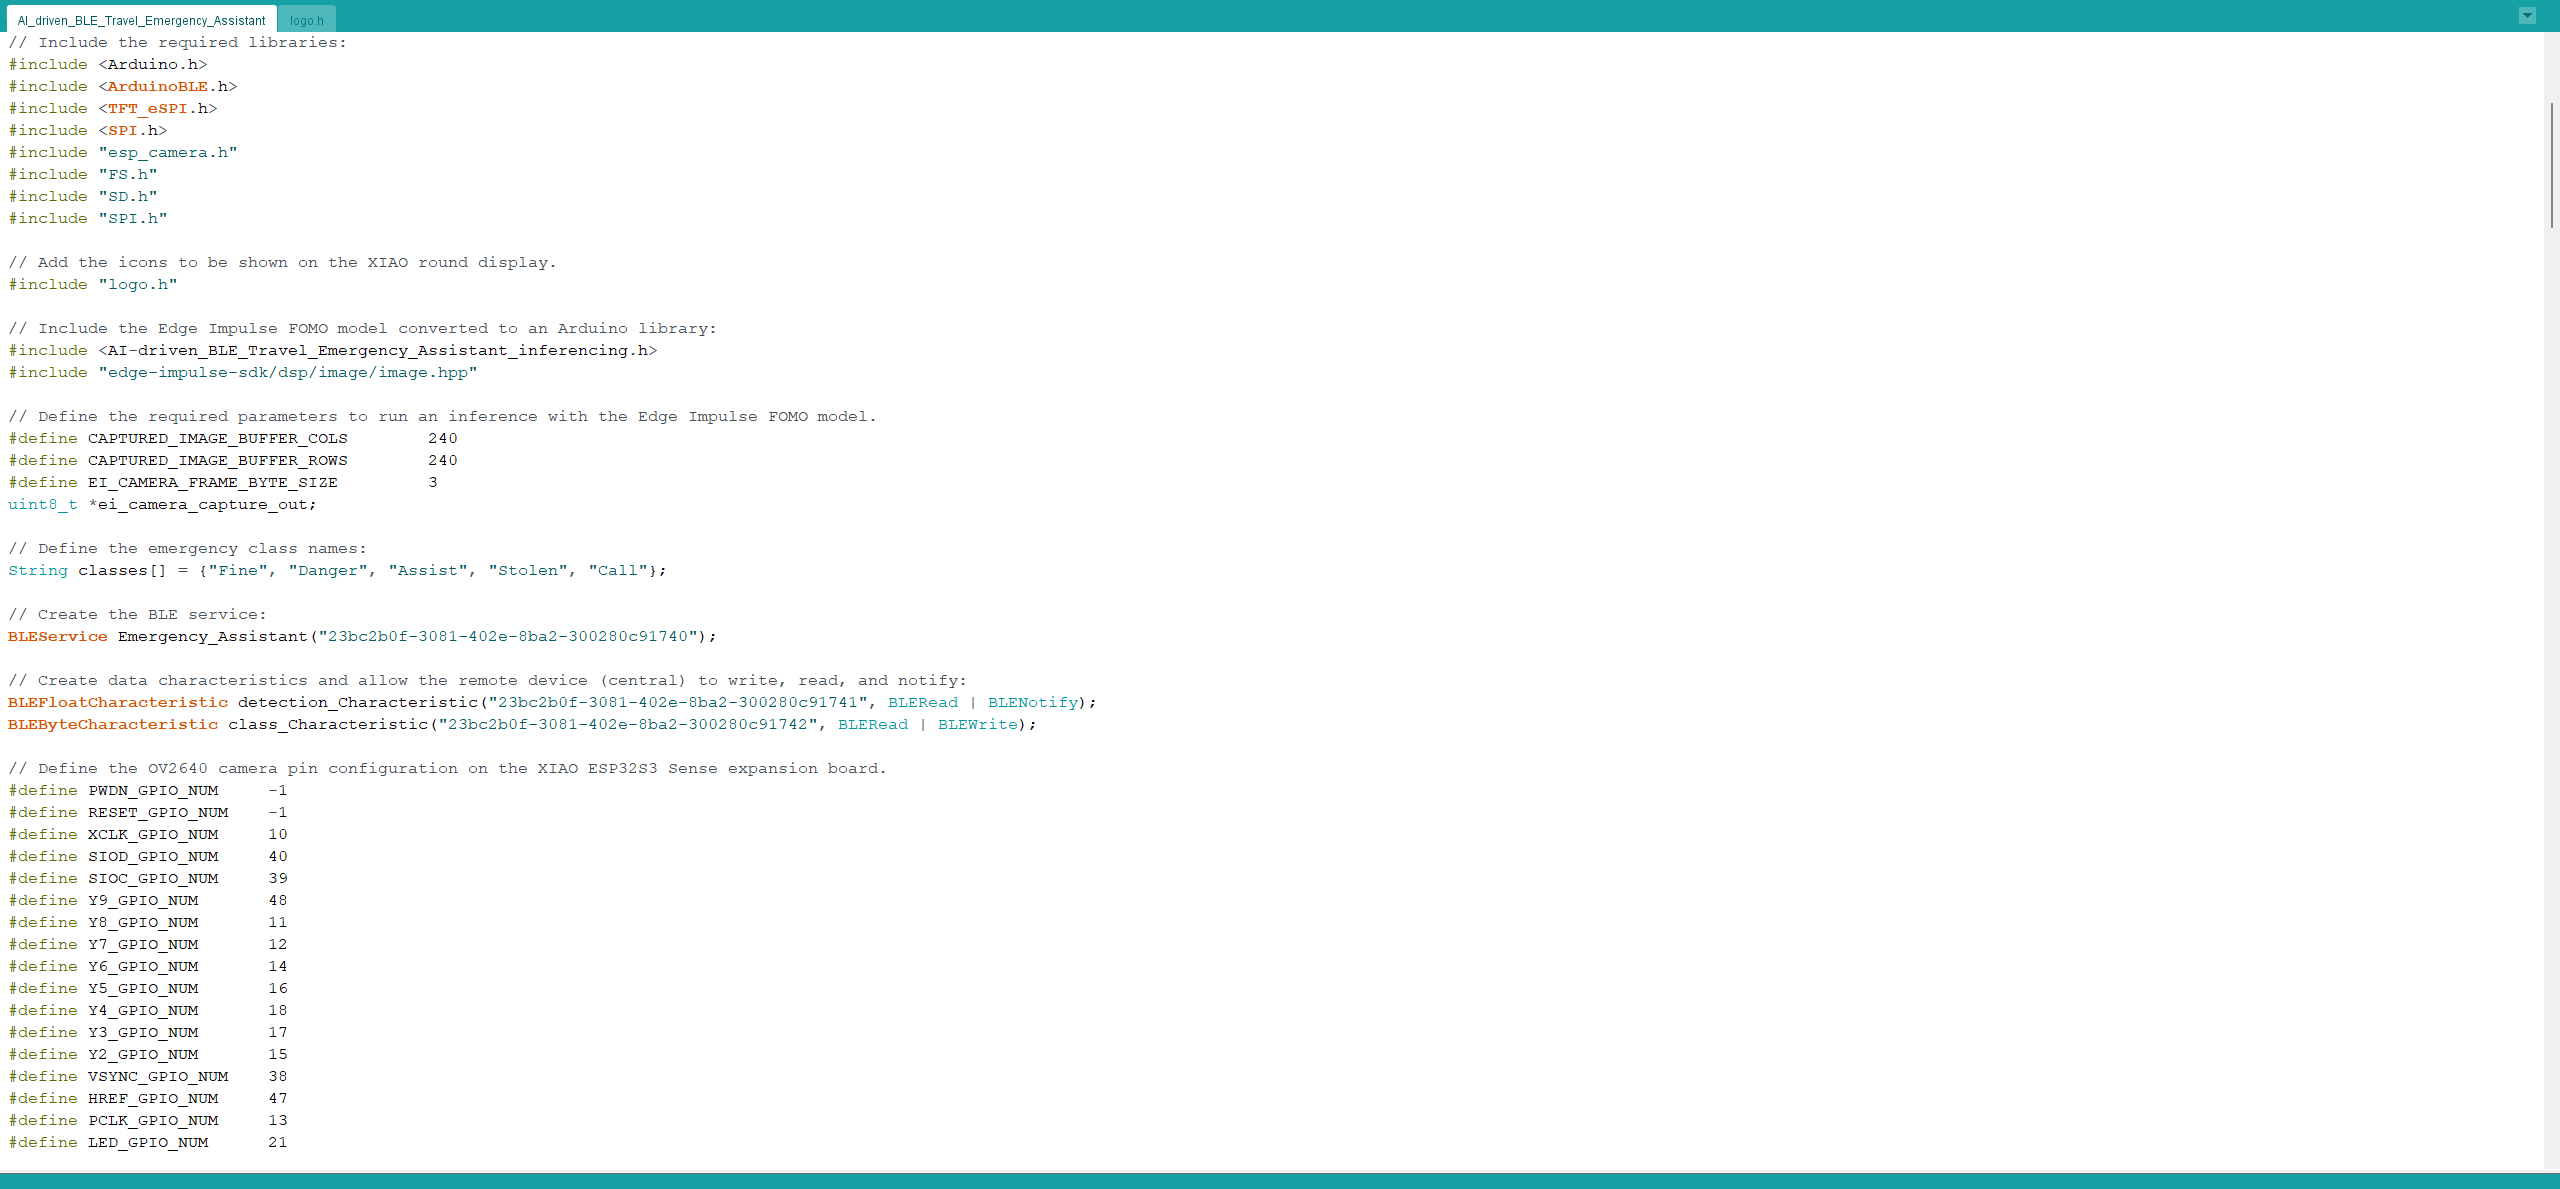
Task: Click the CAPTURED_IMAGE_BUFFER_COLS define
Action: click(216, 438)
